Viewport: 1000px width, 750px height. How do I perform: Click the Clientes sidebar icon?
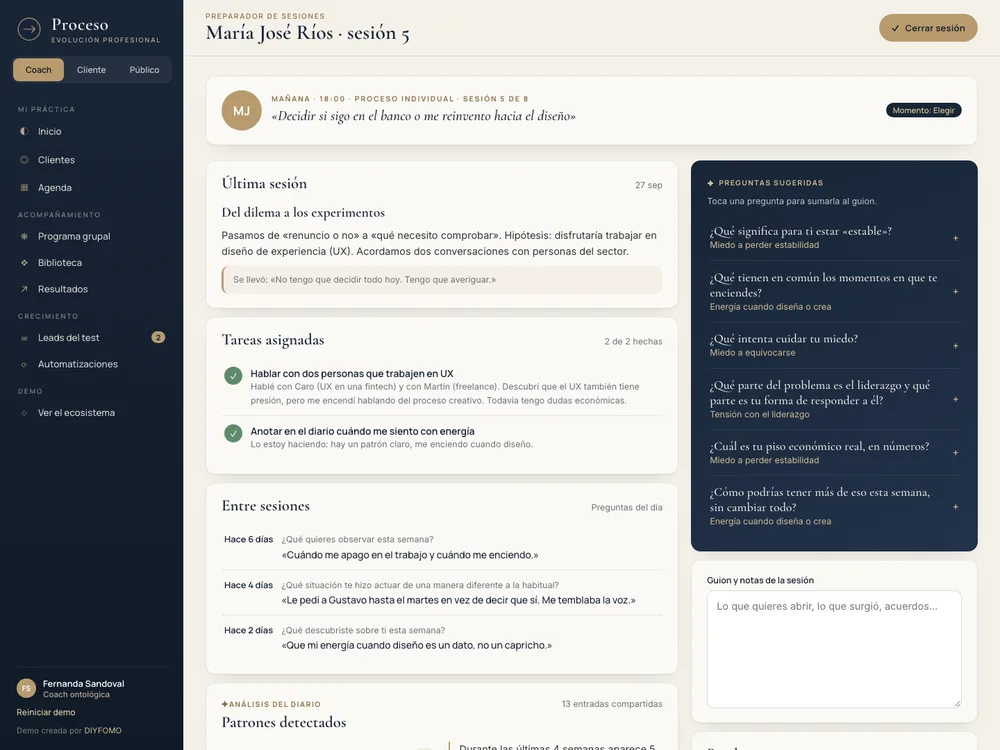click(x=24, y=160)
